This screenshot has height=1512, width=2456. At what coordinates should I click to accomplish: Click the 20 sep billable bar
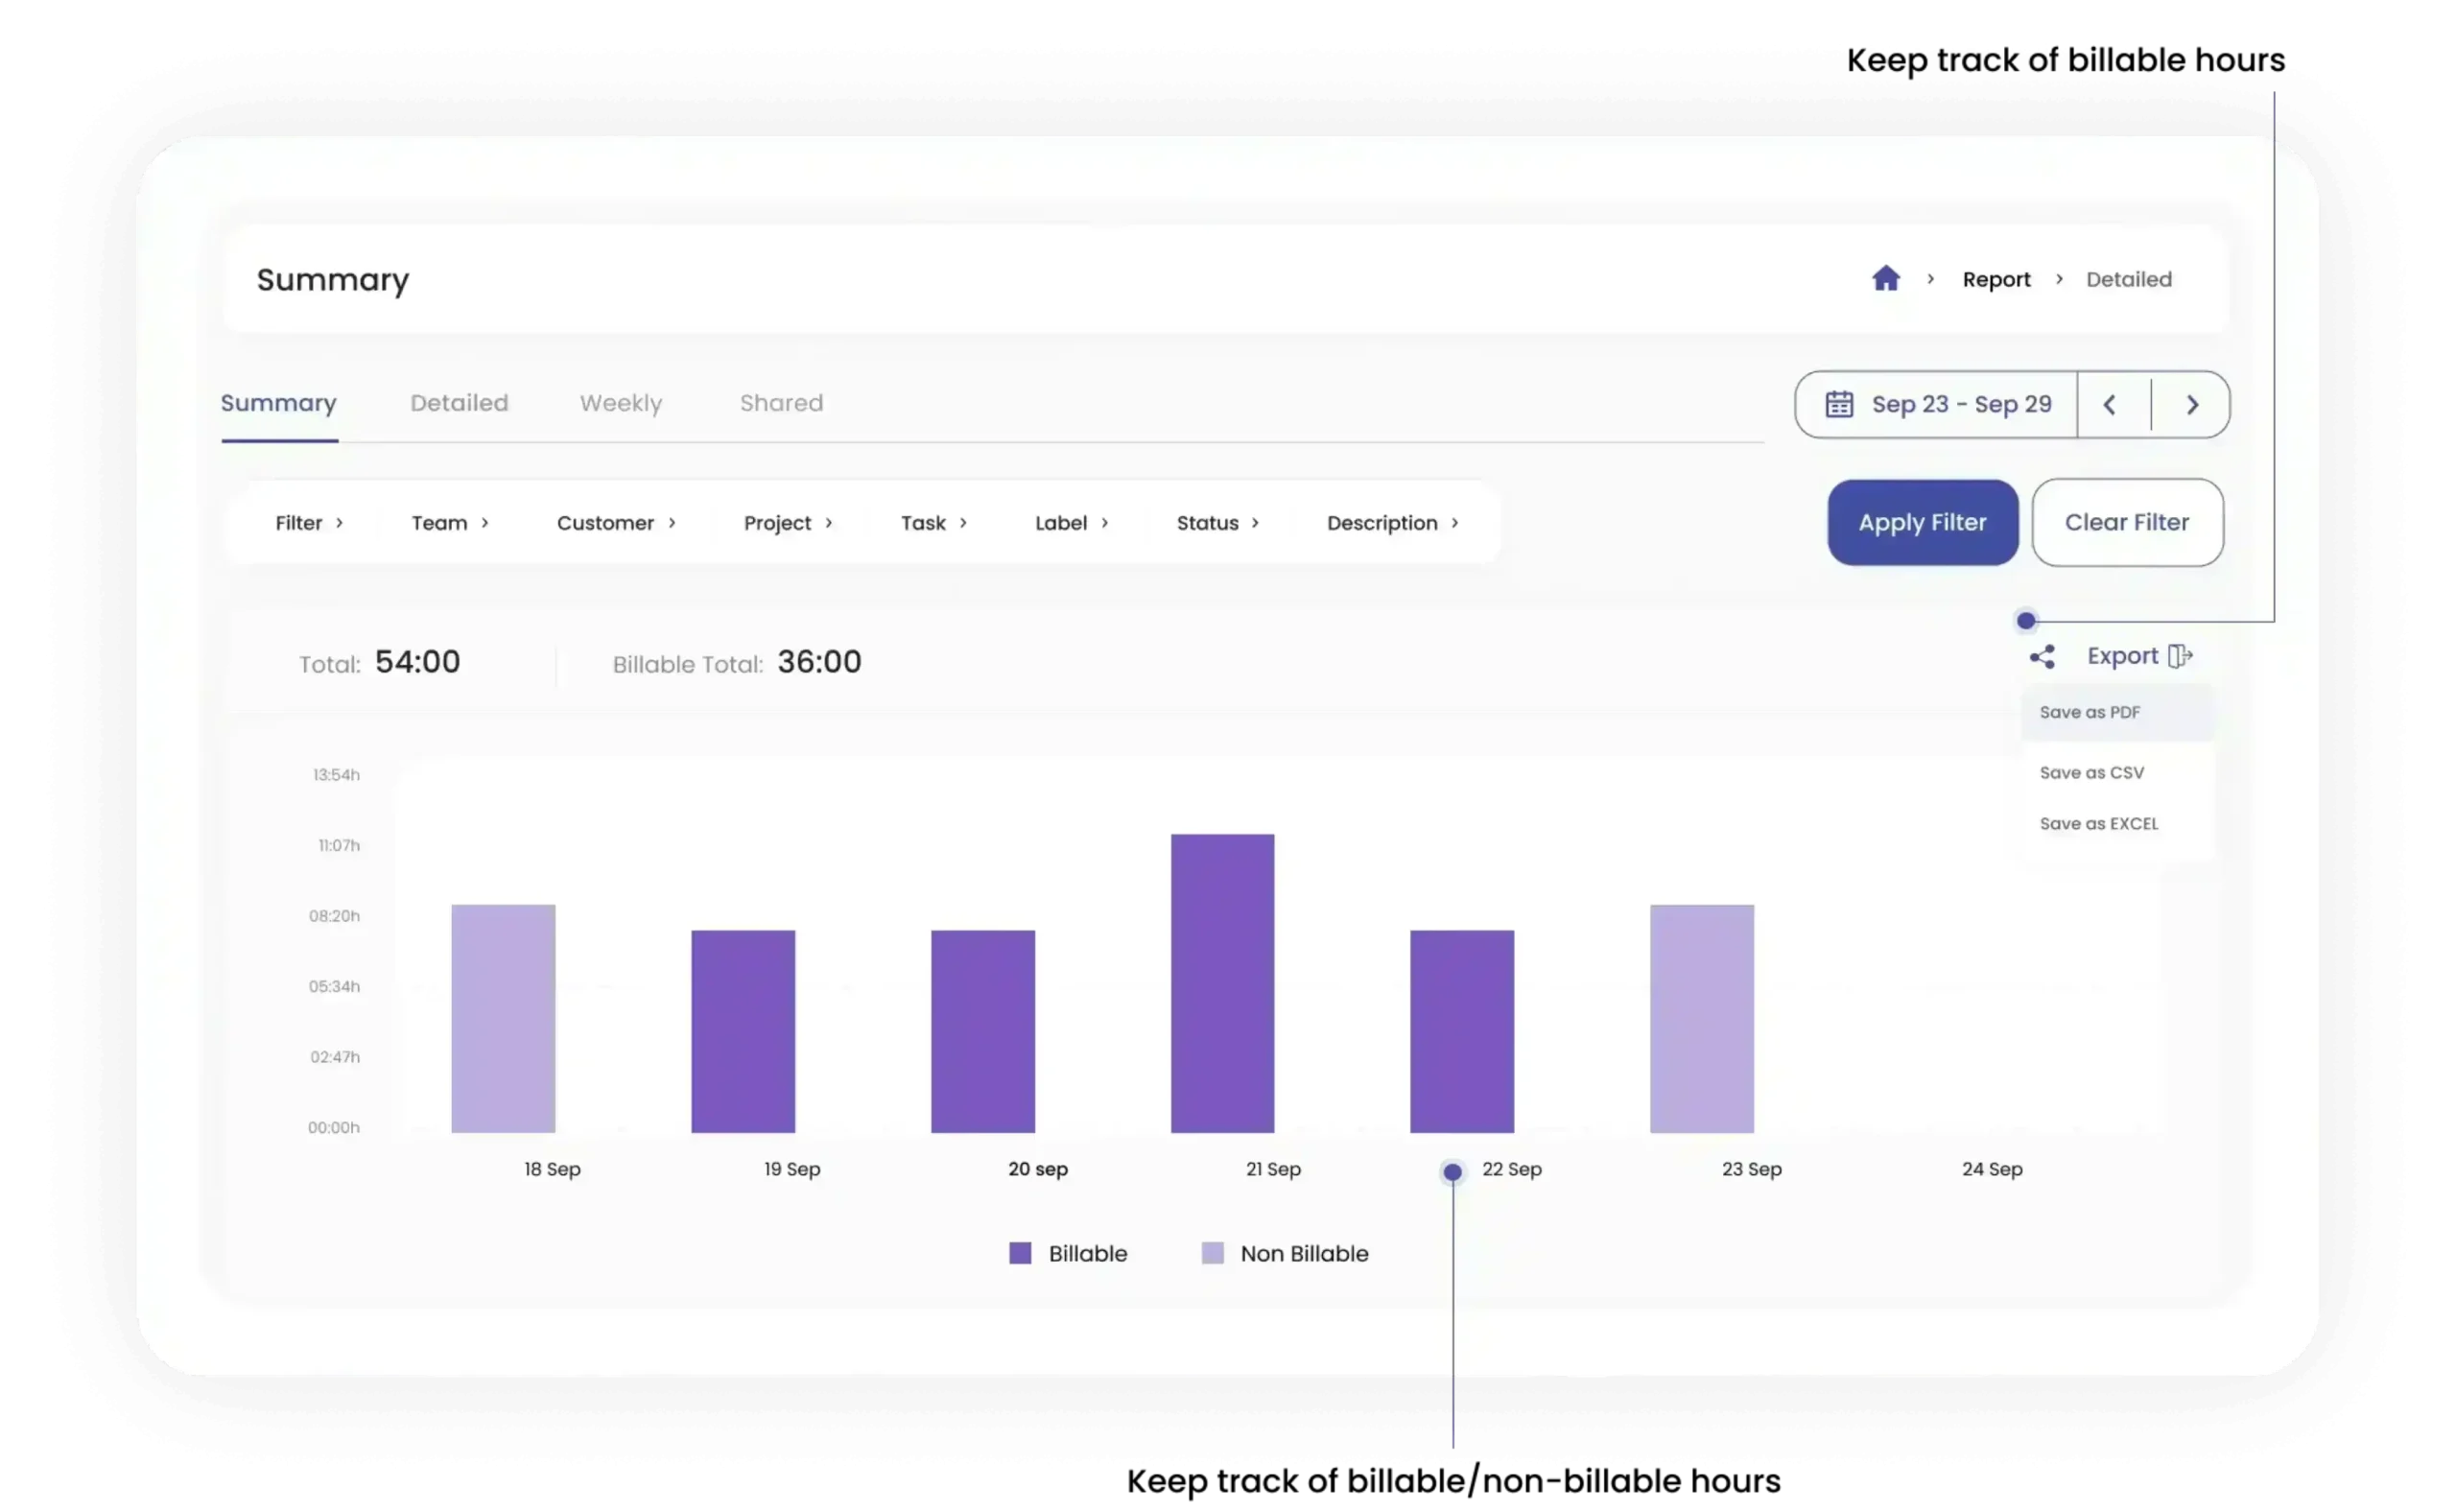pyautogui.click(x=982, y=1031)
